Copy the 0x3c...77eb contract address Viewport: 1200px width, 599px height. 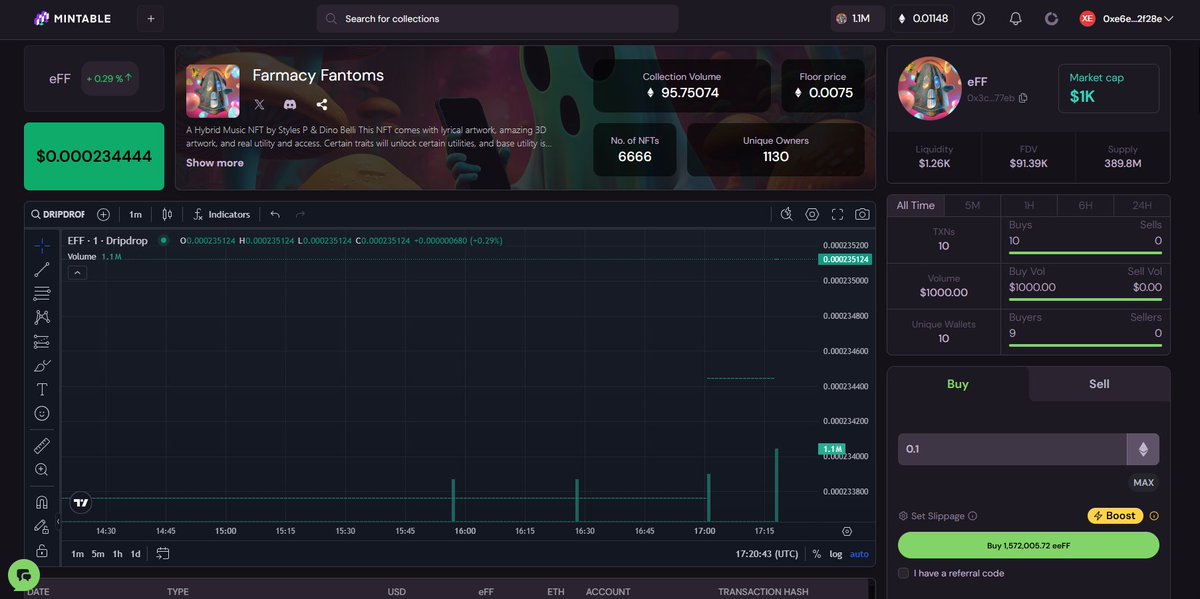[x=1023, y=98]
